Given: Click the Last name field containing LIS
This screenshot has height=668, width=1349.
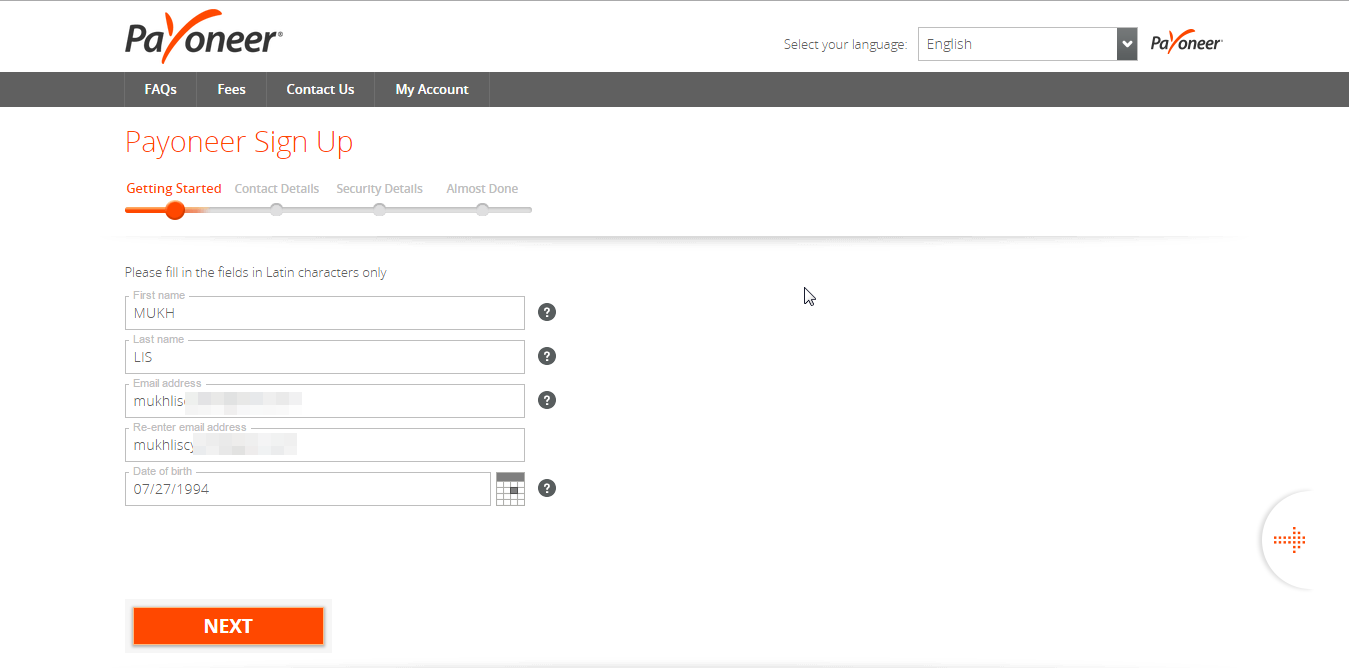Looking at the screenshot, I should click(325, 357).
